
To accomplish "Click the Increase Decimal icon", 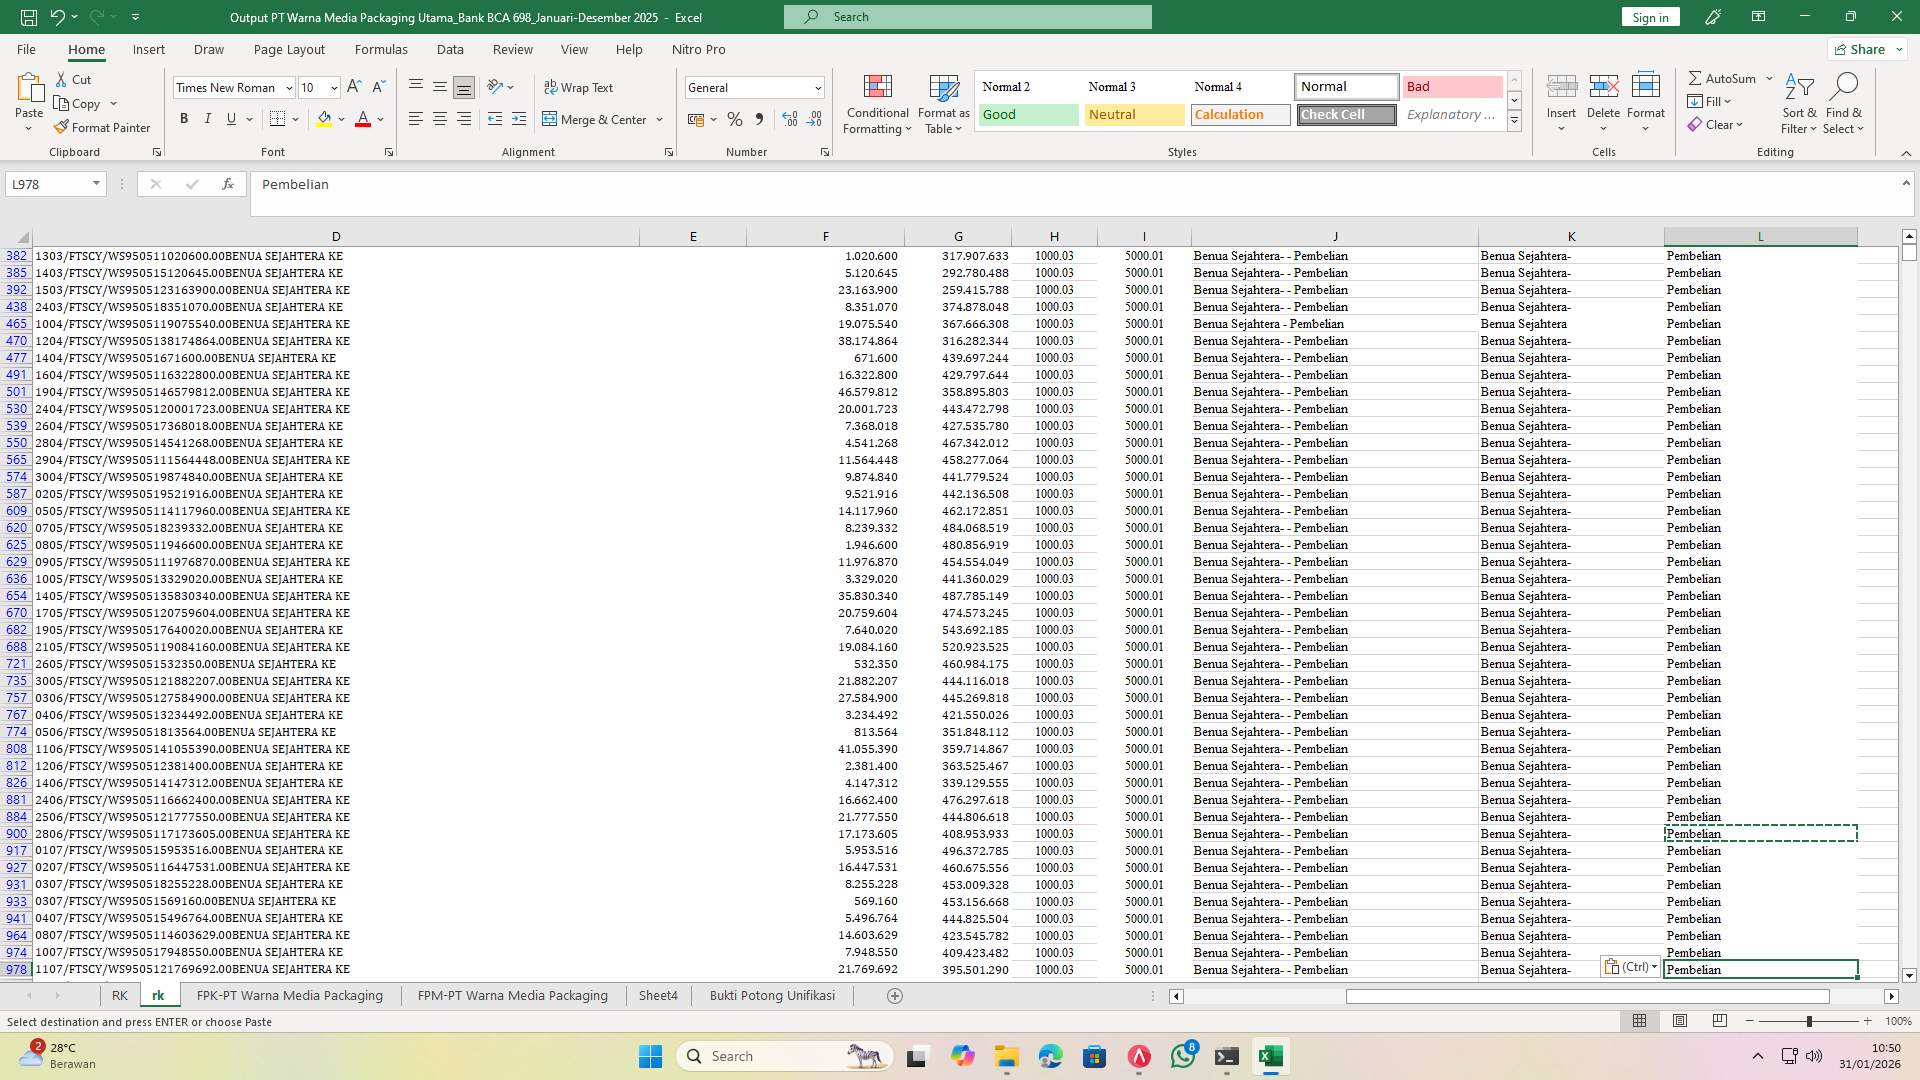I will coord(789,119).
